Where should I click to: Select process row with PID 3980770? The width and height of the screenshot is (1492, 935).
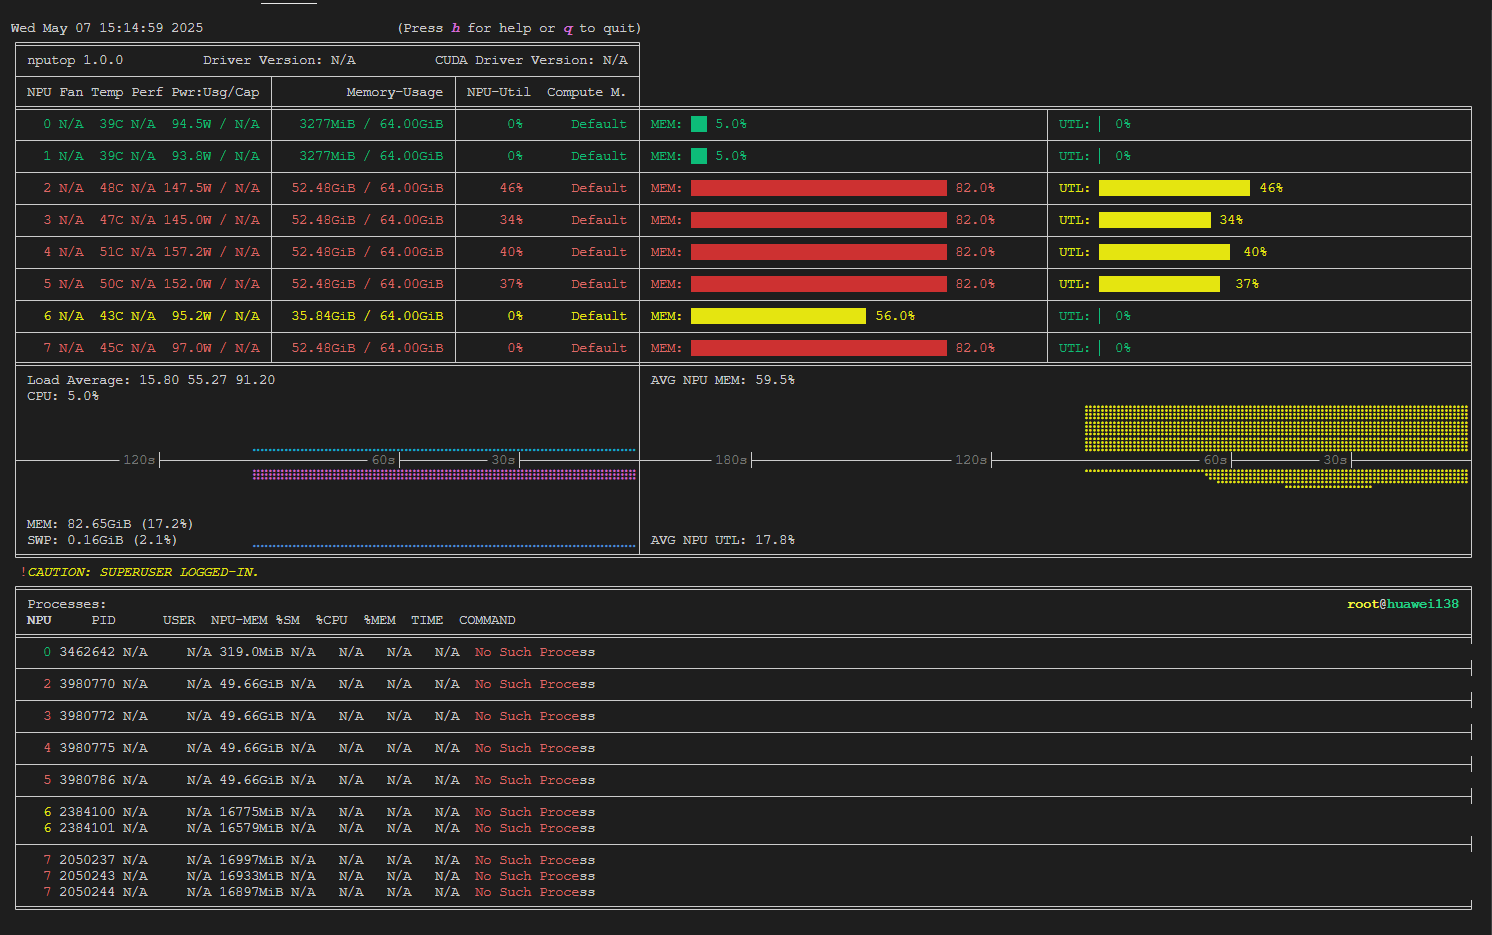[x=743, y=684]
